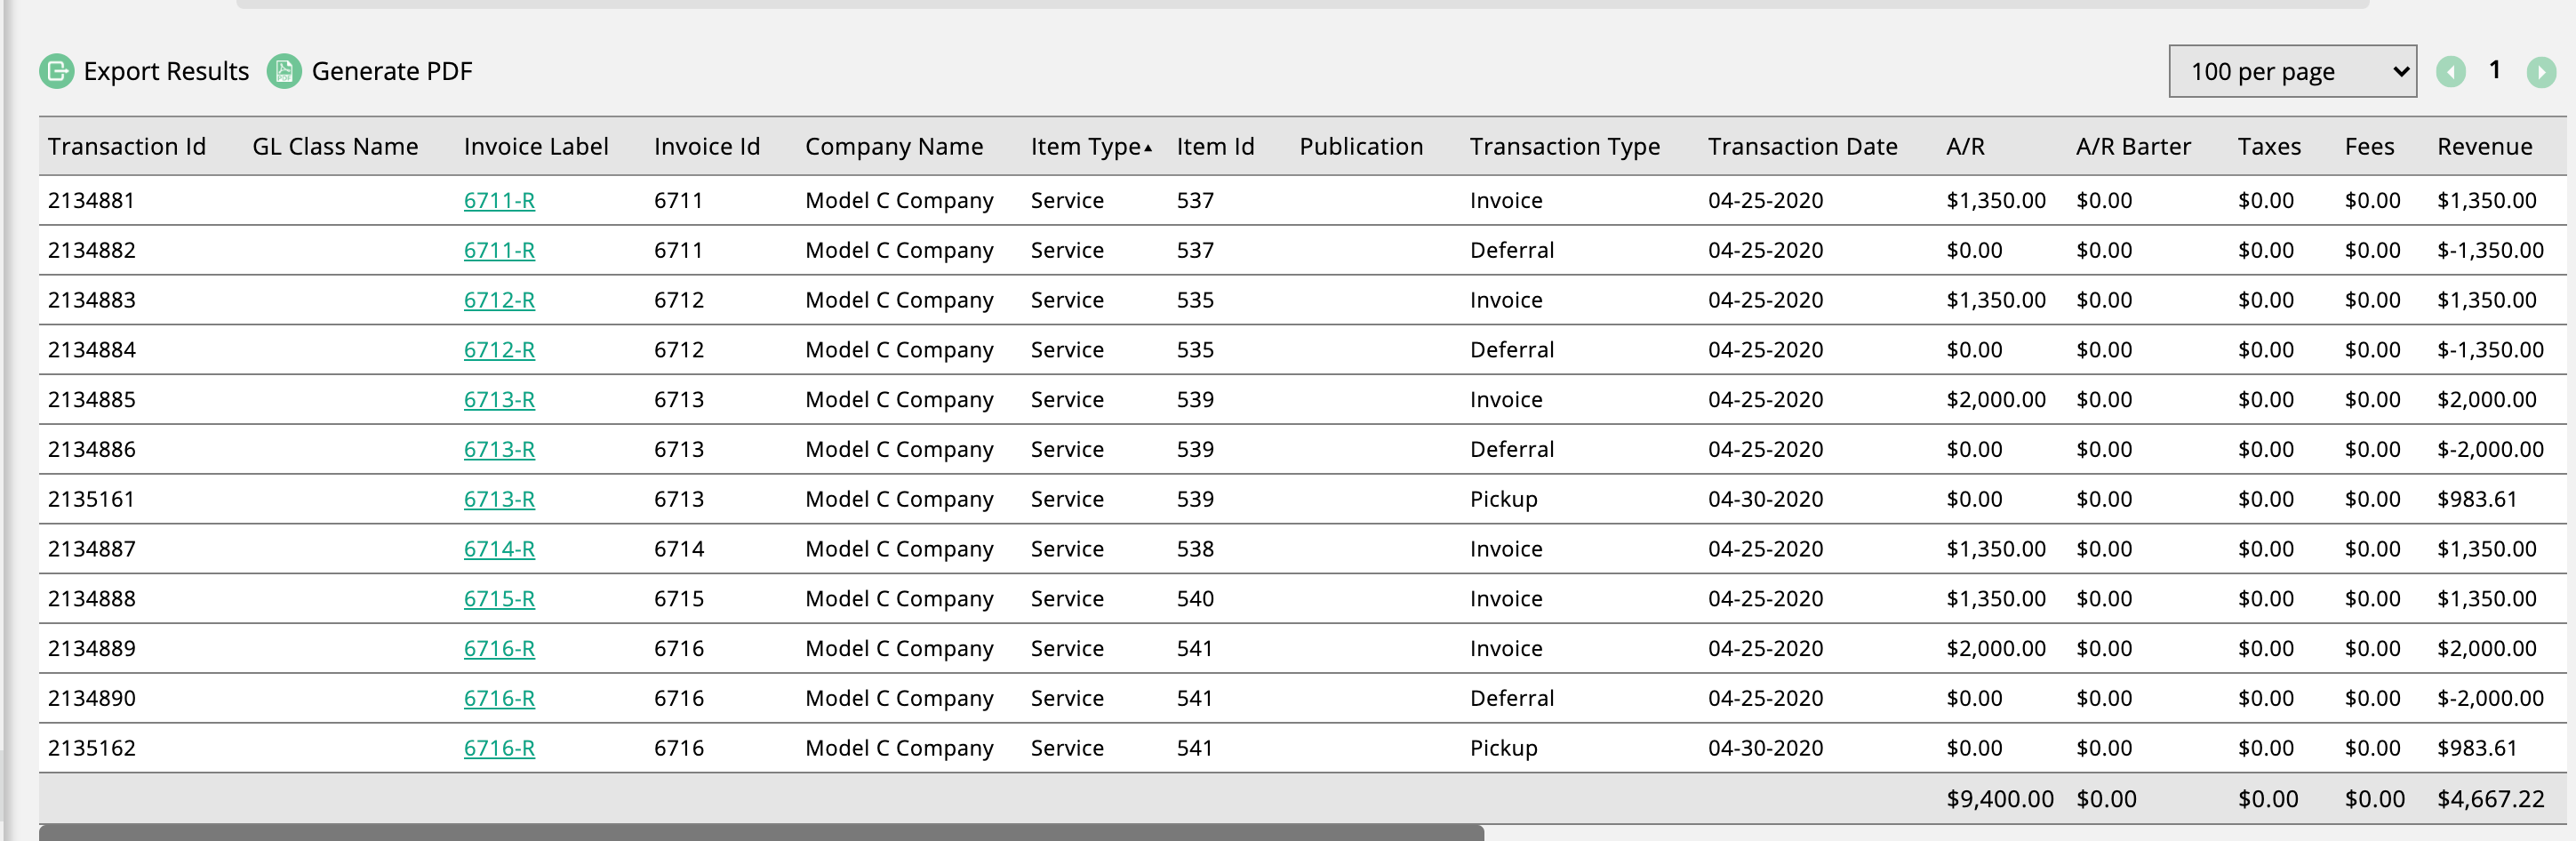This screenshot has width=2576, height=841.
Task: Click the Export Results text button
Action: 166,72
